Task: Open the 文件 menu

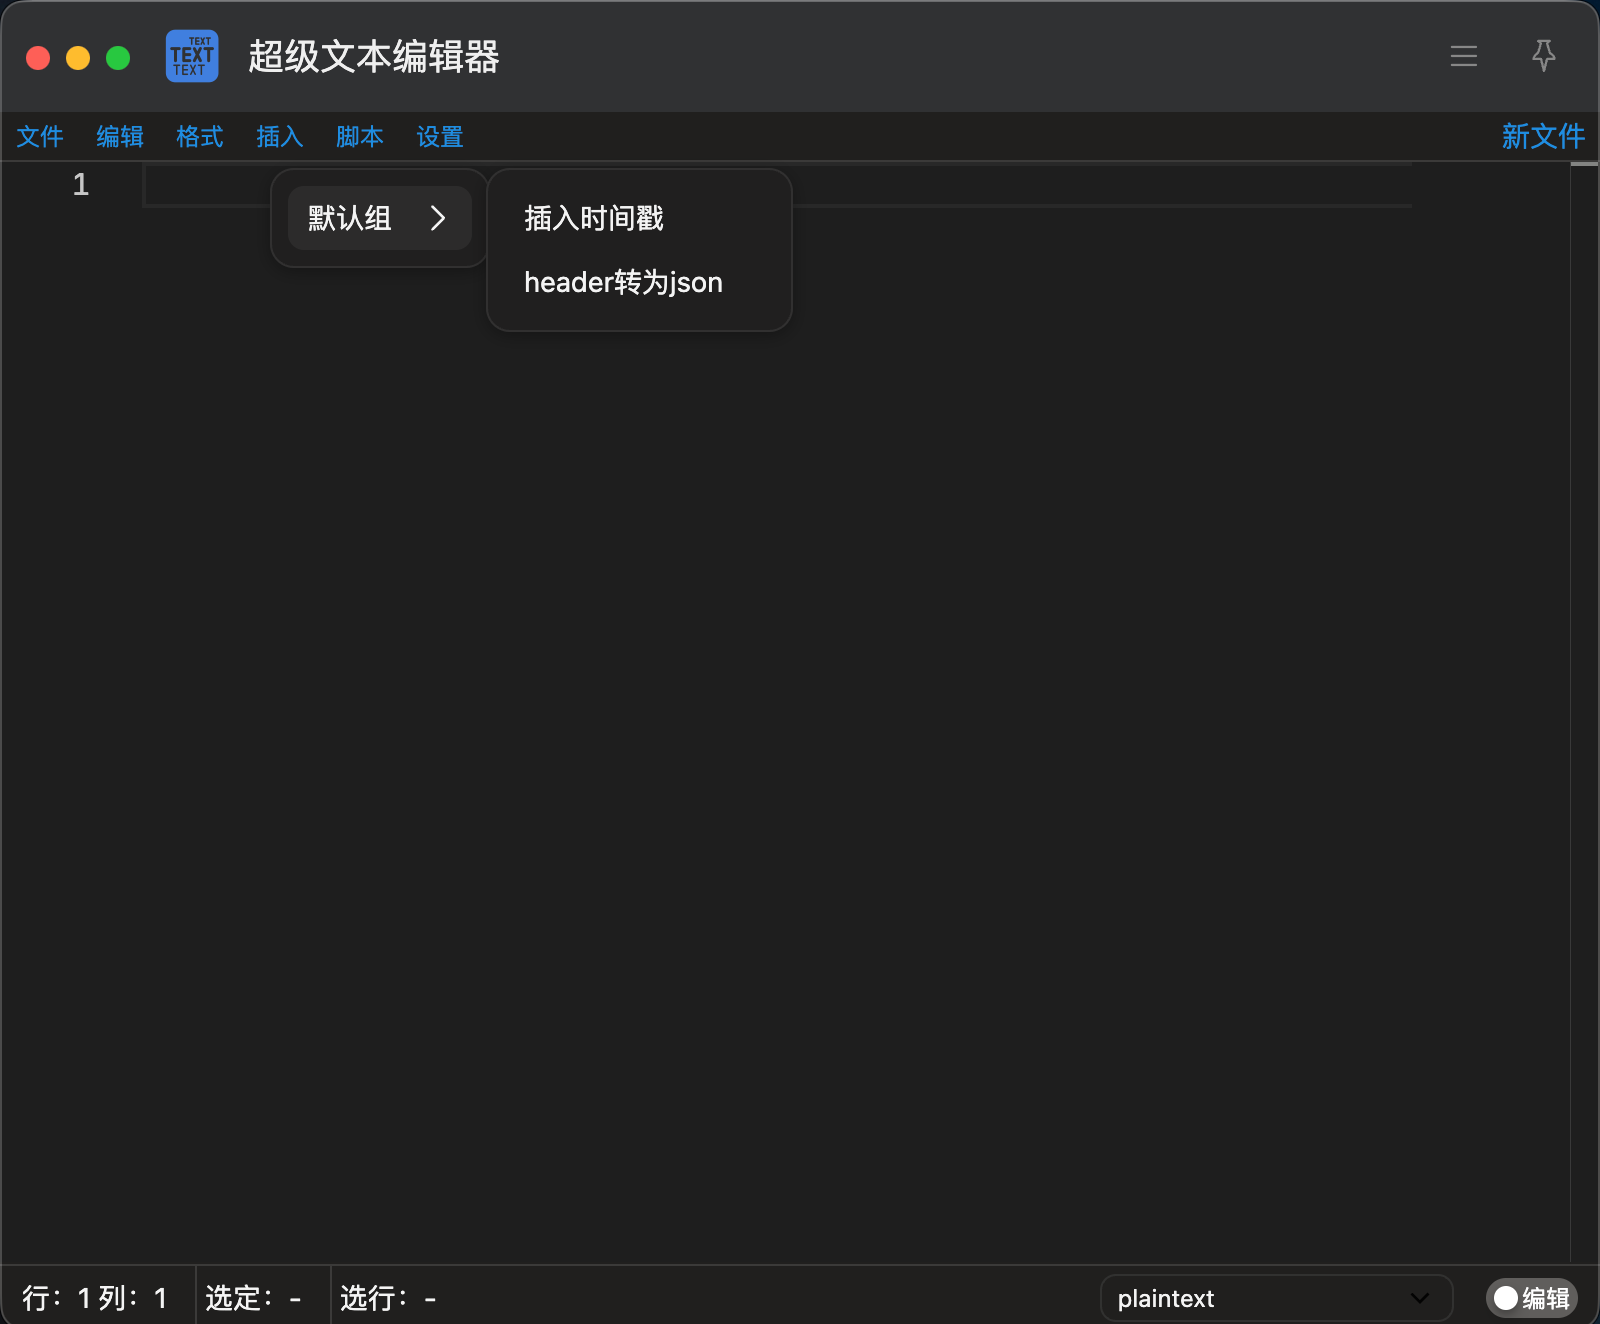Action: (x=40, y=137)
